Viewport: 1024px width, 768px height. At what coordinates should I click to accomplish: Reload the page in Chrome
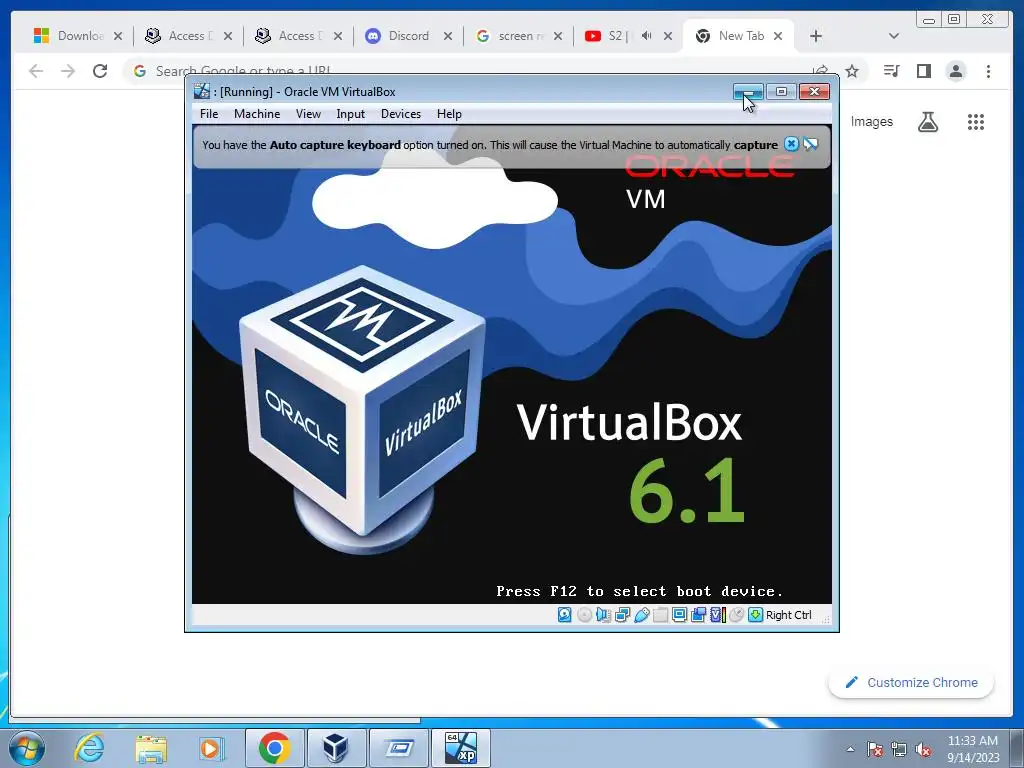pos(100,71)
